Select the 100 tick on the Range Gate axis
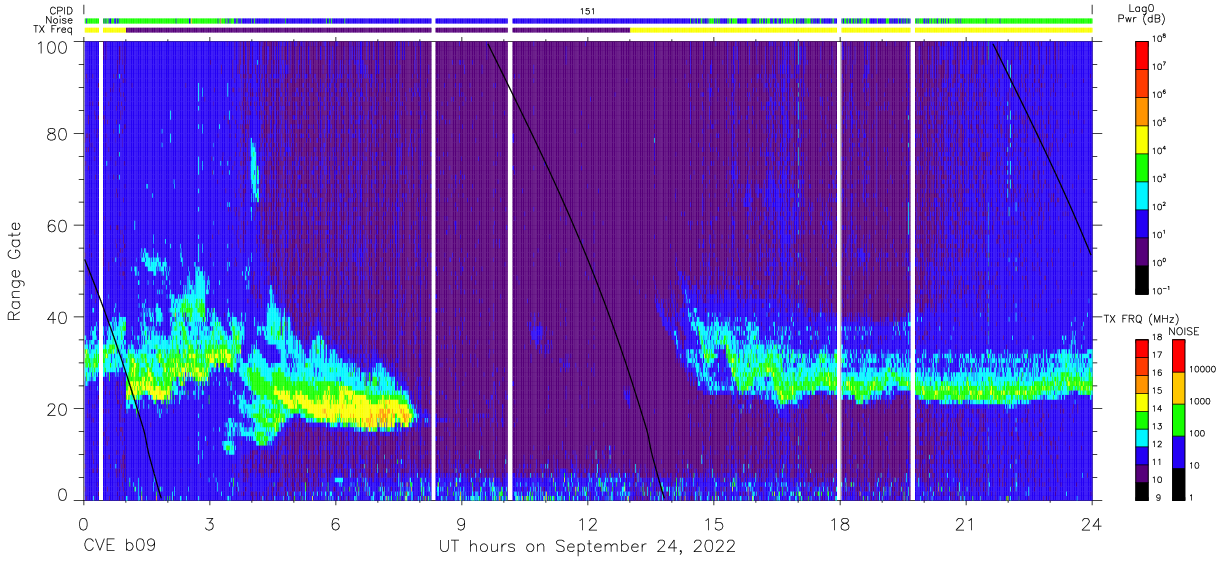 pyautogui.click(x=53, y=48)
